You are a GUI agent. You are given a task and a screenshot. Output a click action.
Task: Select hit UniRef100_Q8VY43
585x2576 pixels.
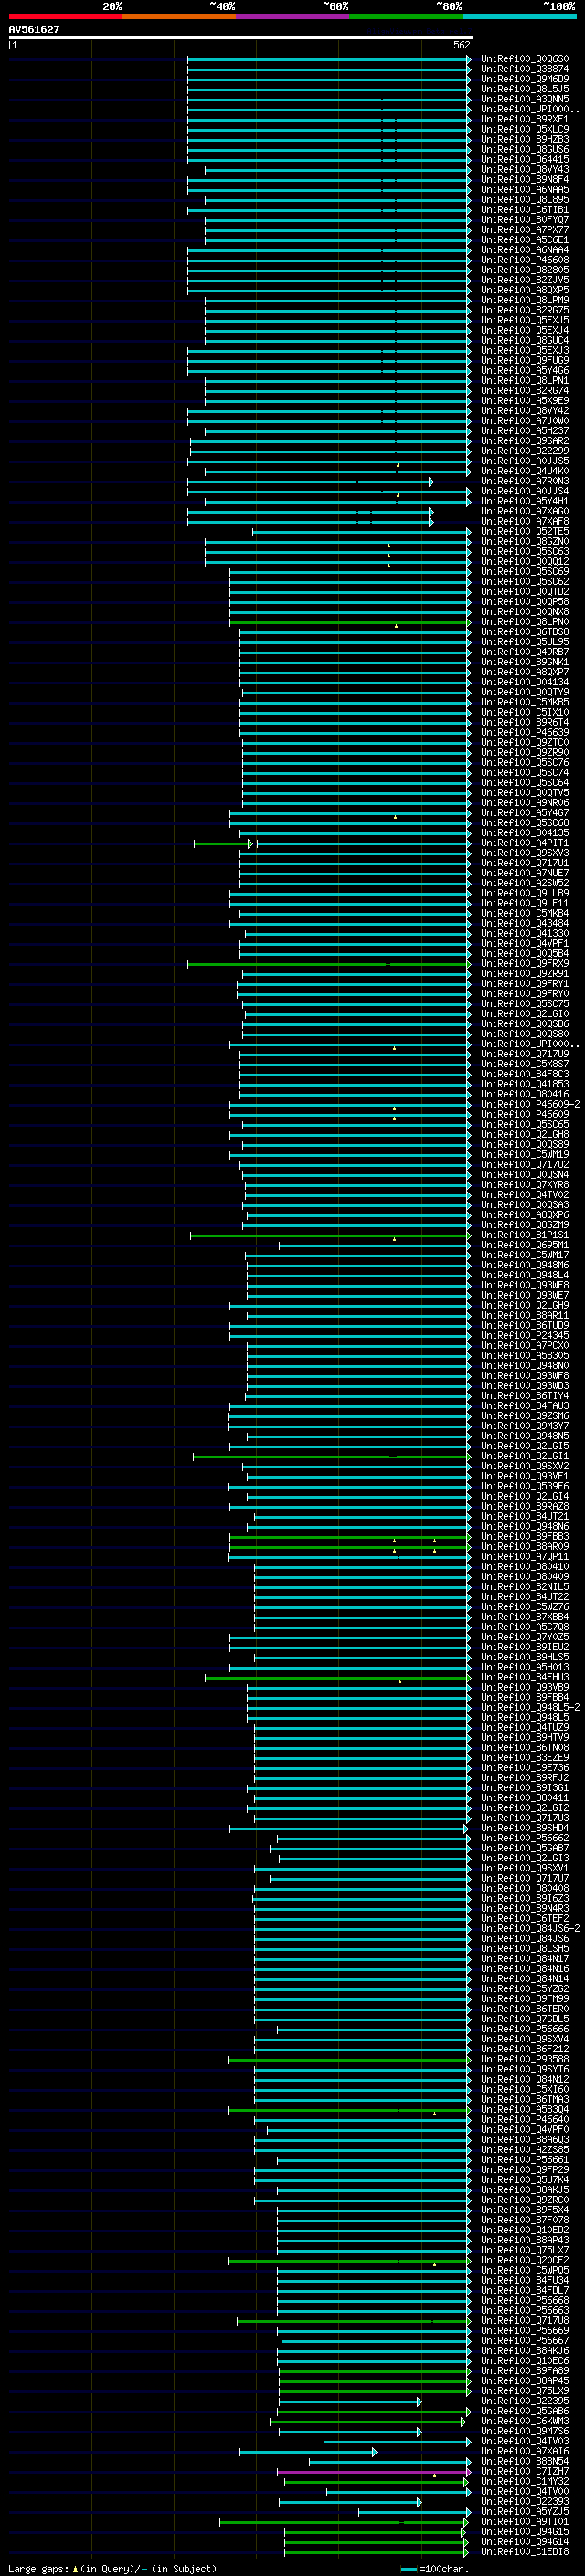point(524,170)
